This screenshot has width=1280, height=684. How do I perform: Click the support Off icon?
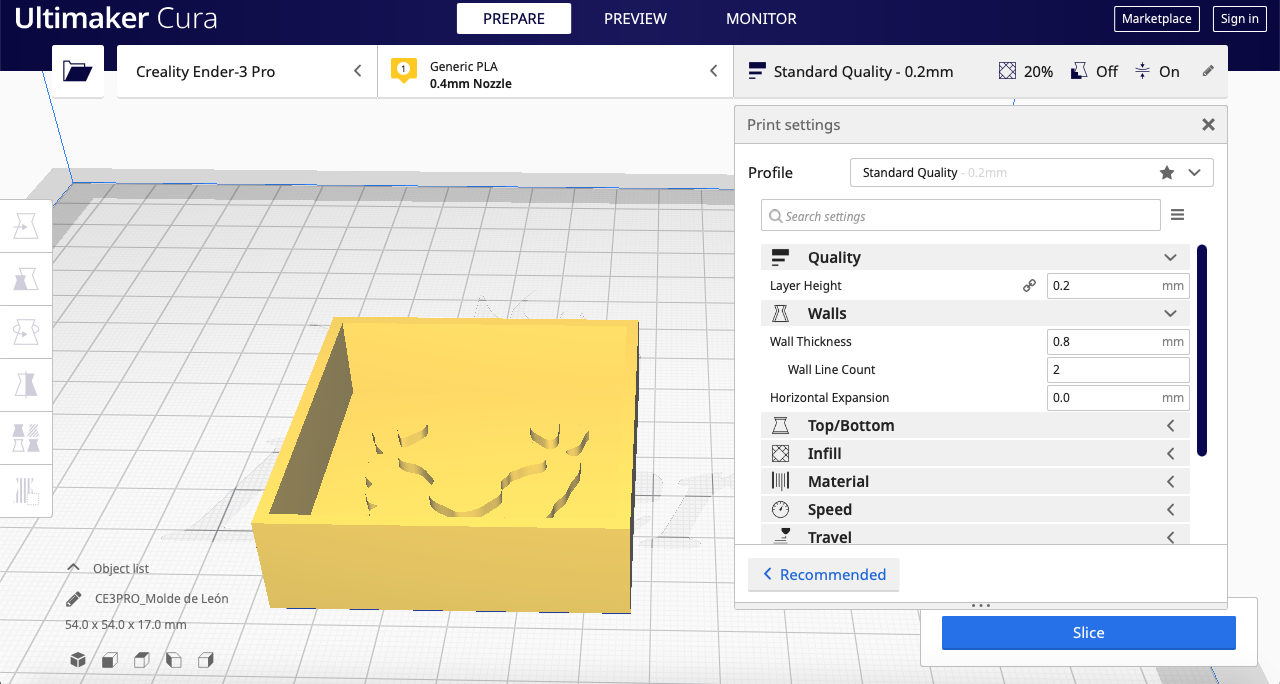point(1078,71)
